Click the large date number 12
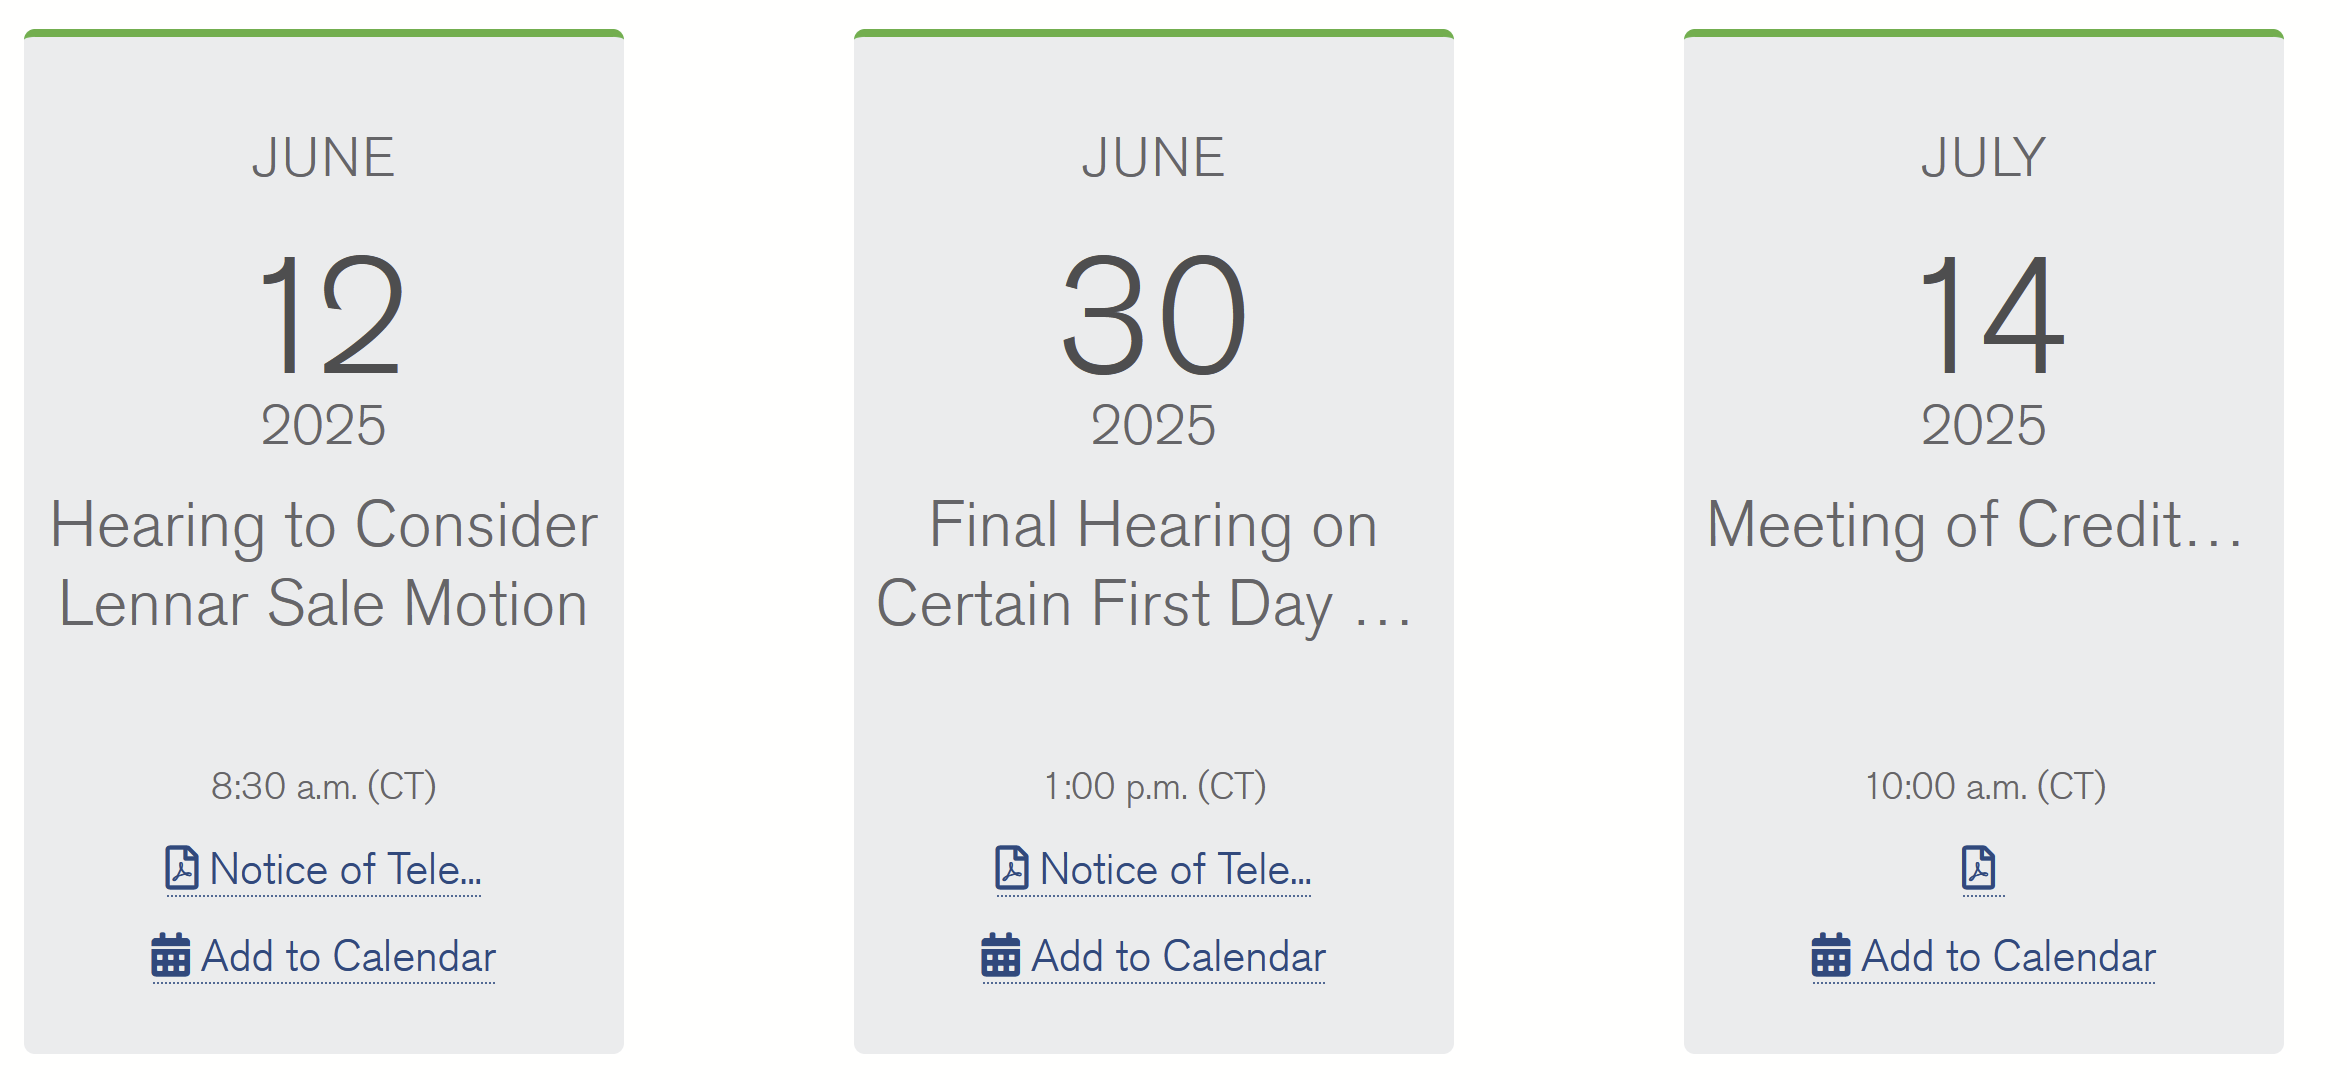Viewport: 2347px width, 1080px height. coord(329,315)
